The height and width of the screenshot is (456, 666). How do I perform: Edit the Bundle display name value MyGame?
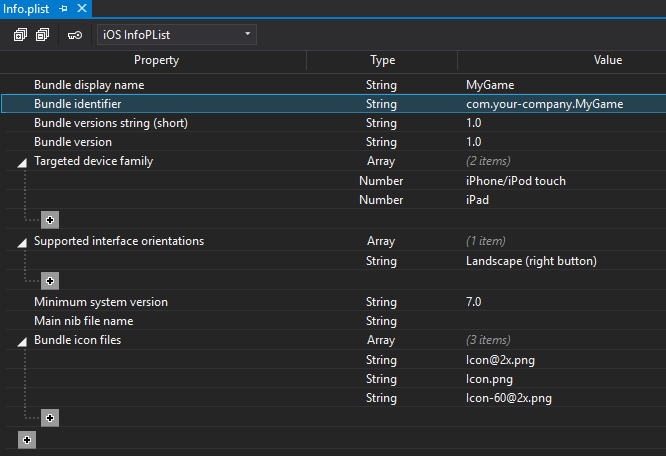[x=490, y=85]
